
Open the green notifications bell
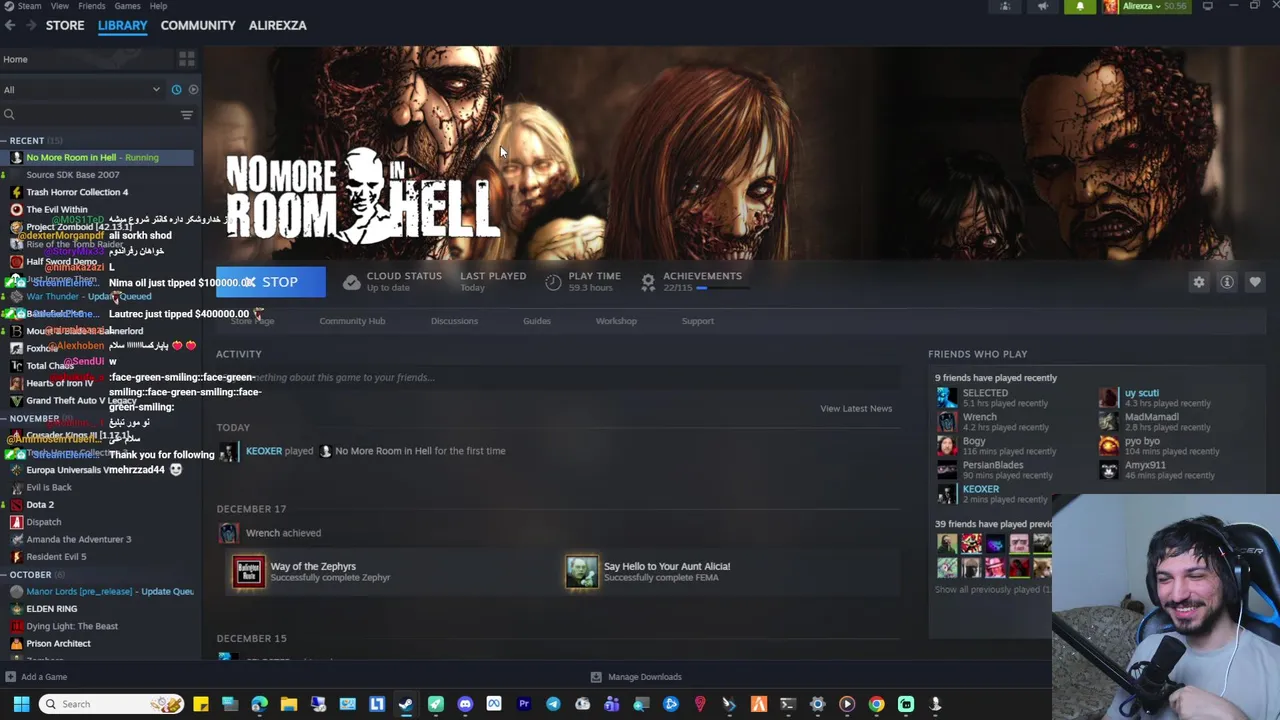[1079, 6]
